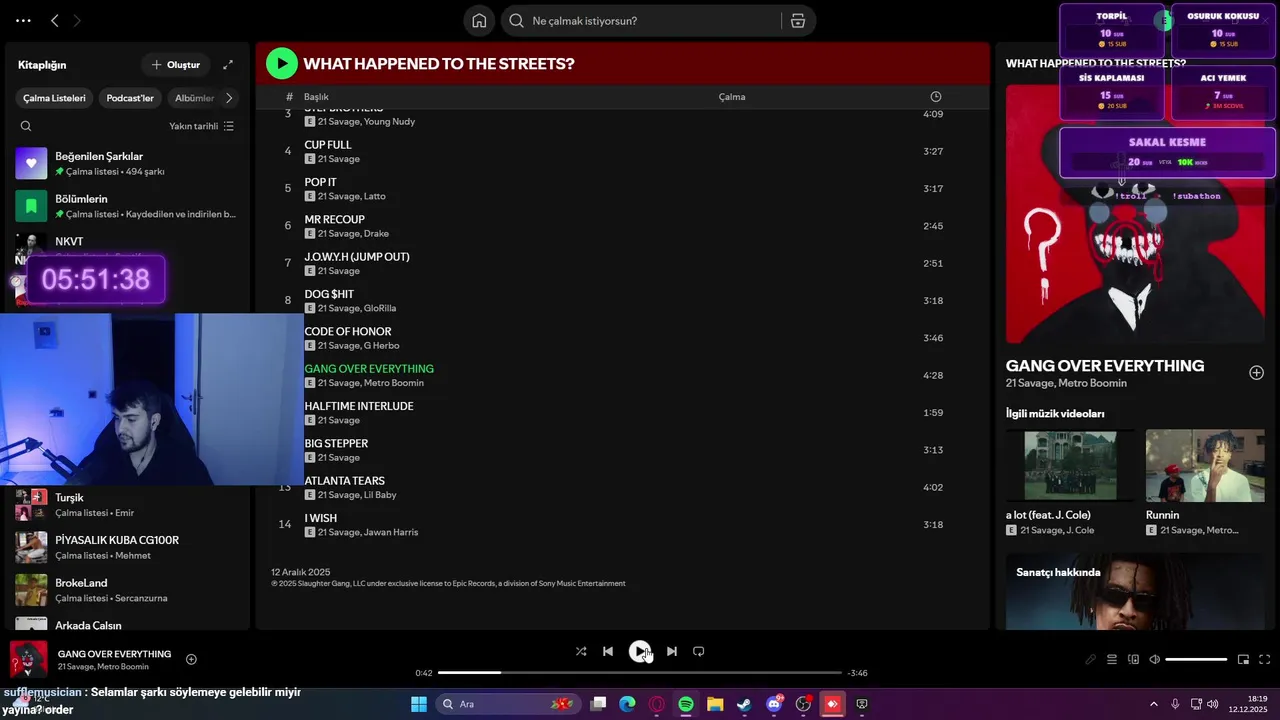This screenshot has height=720, width=1280.
Task: Open BrokeLand playlist
Action: point(127,590)
